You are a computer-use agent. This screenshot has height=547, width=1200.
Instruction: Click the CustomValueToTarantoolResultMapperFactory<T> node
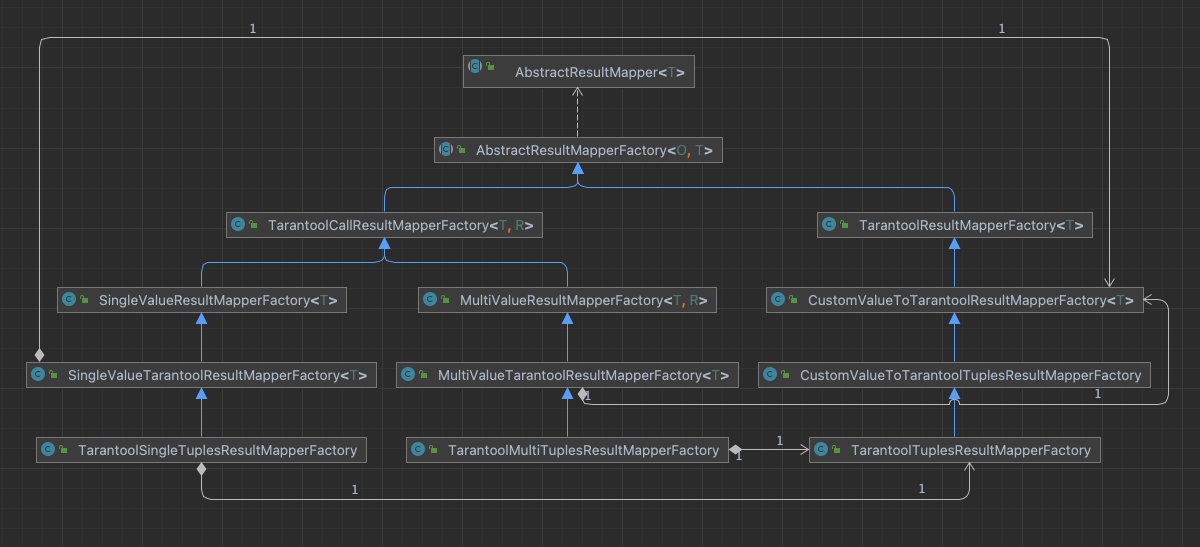[954, 299]
